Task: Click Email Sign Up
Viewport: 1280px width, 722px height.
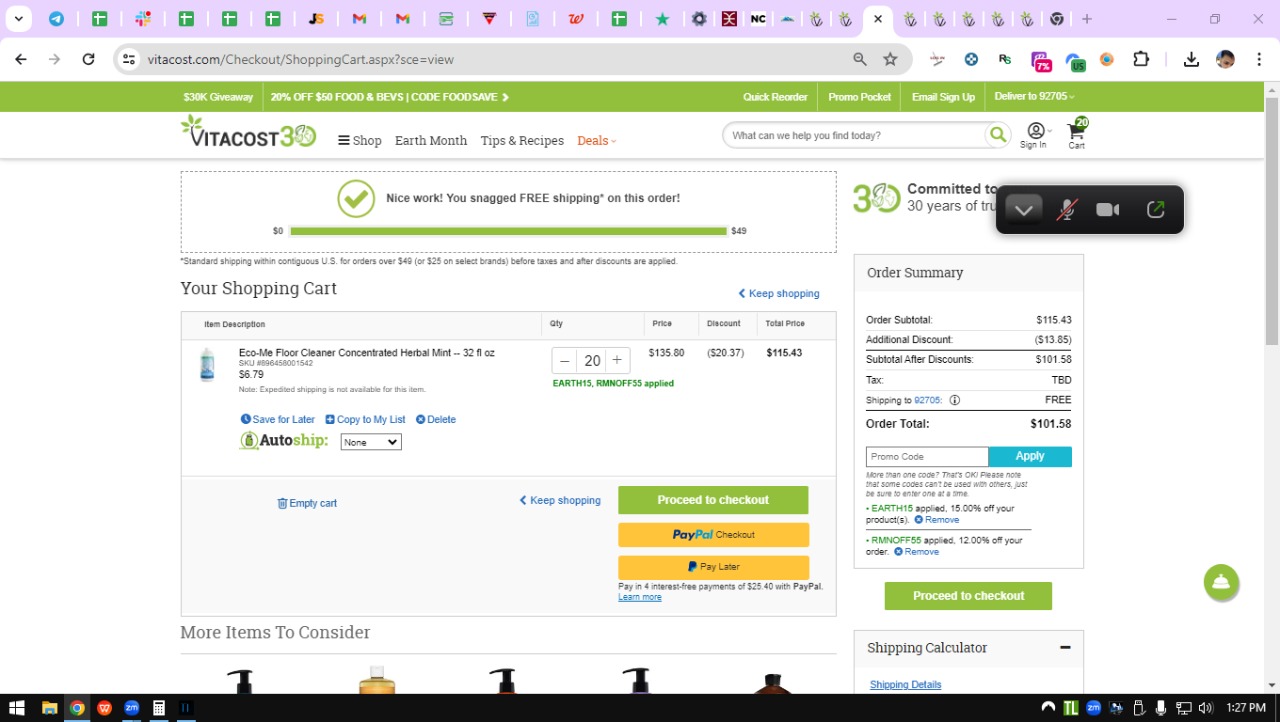Action: pyautogui.click(x=943, y=97)
